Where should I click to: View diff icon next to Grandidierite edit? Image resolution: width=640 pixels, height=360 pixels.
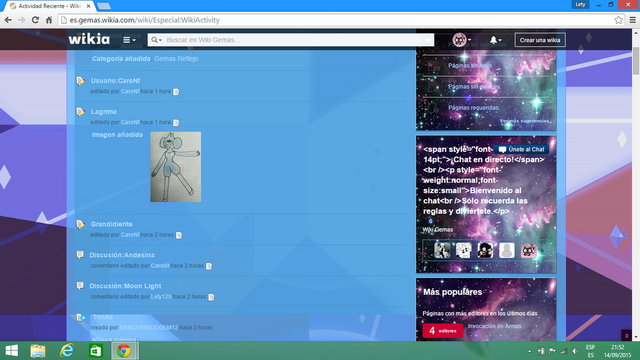(x=179, y=235)
